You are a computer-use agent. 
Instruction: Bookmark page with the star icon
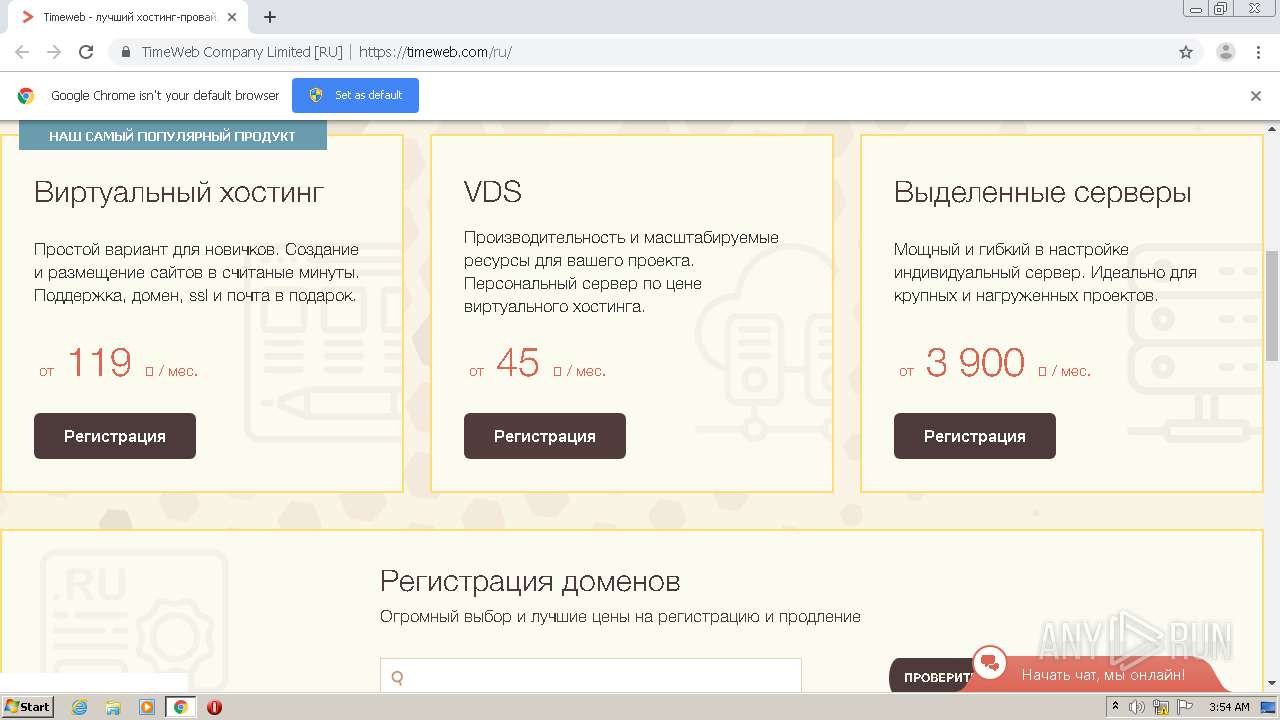(x=1186, y=52)
